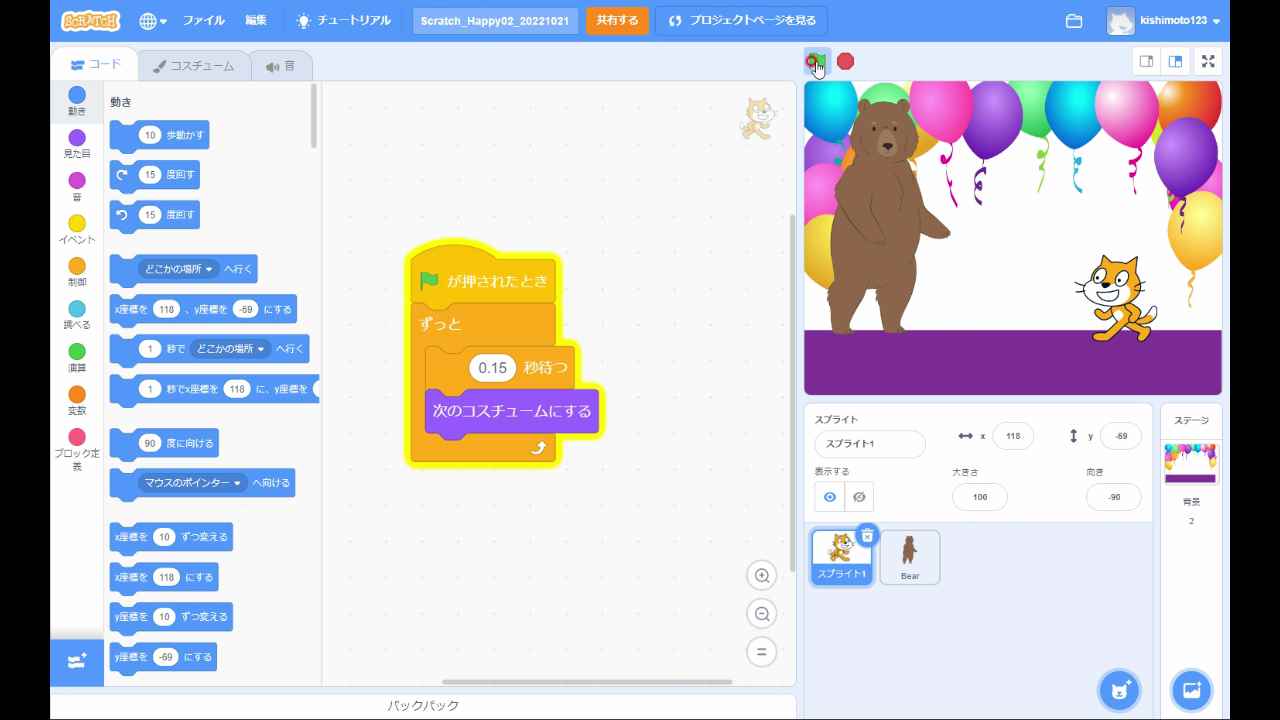Show the sprite with eye icon
This screenshot has width=1280, height=720.
tap(830, 497)
